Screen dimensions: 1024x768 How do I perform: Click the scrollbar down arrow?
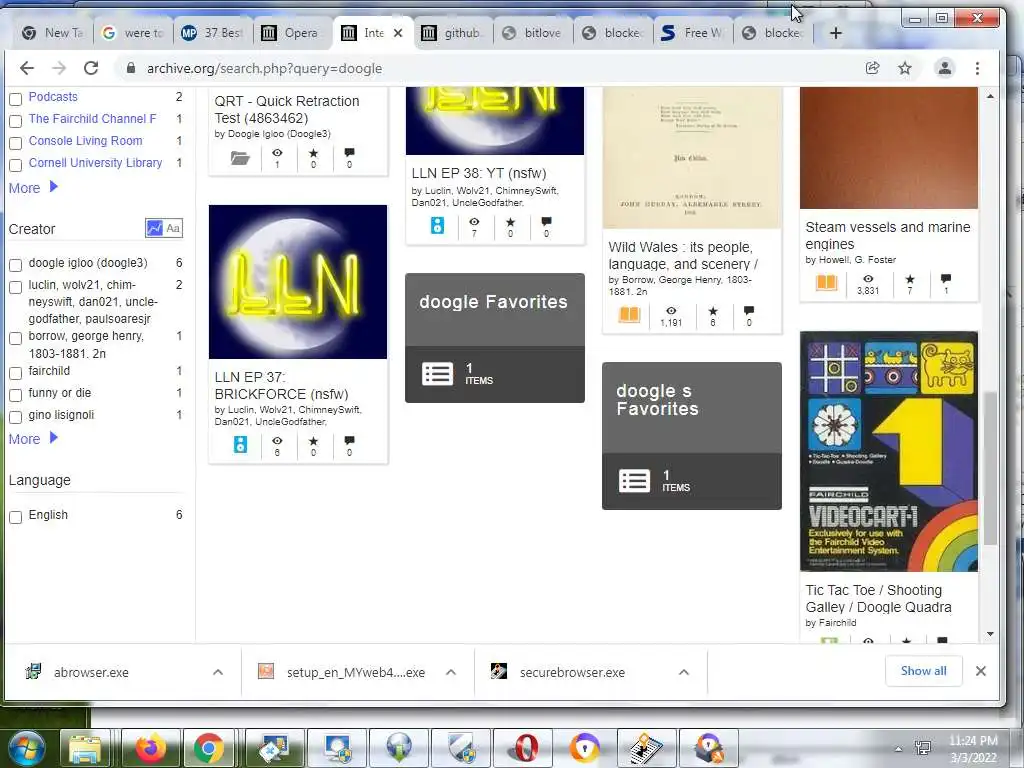[990, 633]
